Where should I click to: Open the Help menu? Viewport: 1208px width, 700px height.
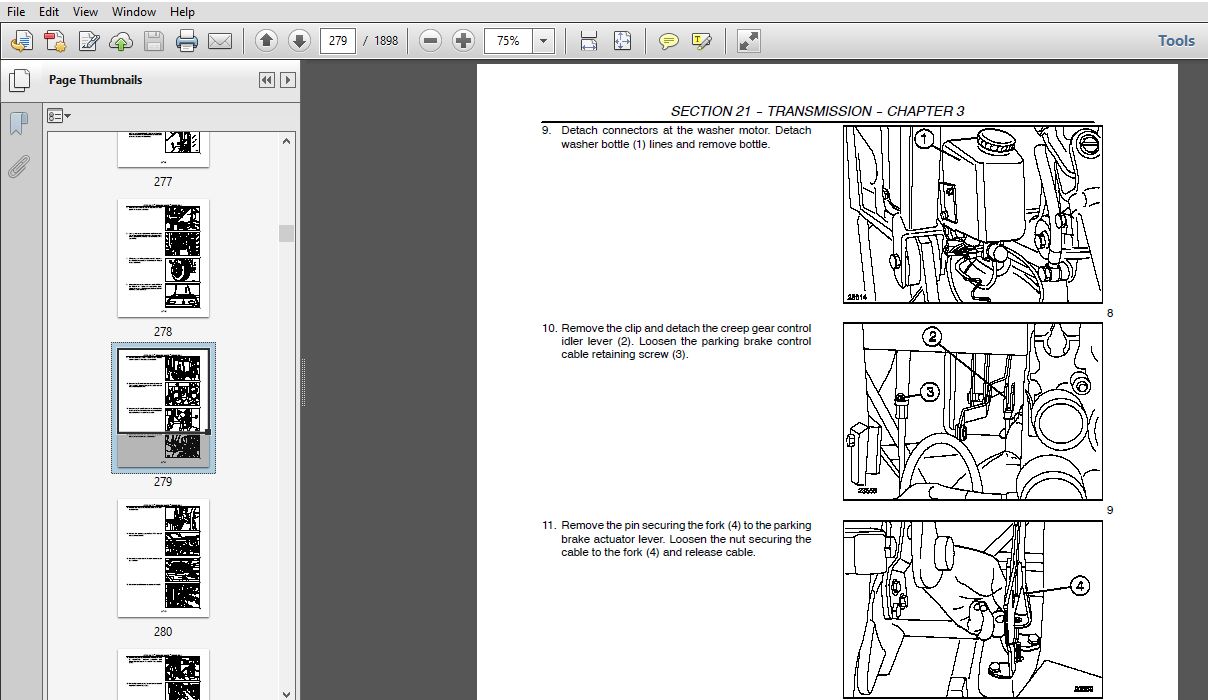click(x=182, y=12)
